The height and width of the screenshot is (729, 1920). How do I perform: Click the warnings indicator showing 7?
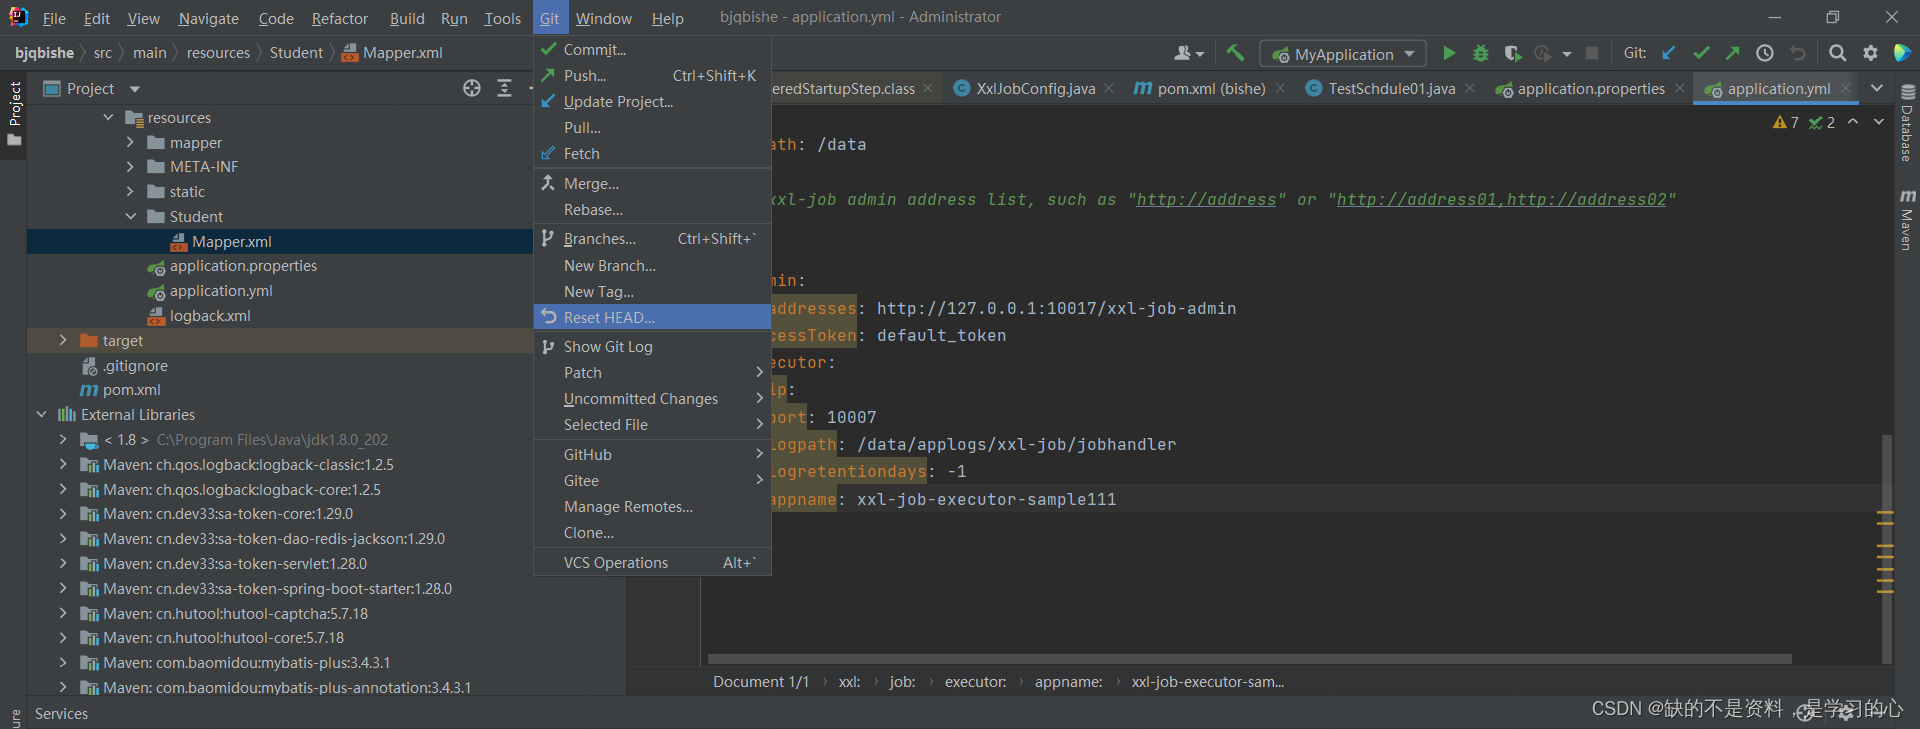coord(1785,122)
